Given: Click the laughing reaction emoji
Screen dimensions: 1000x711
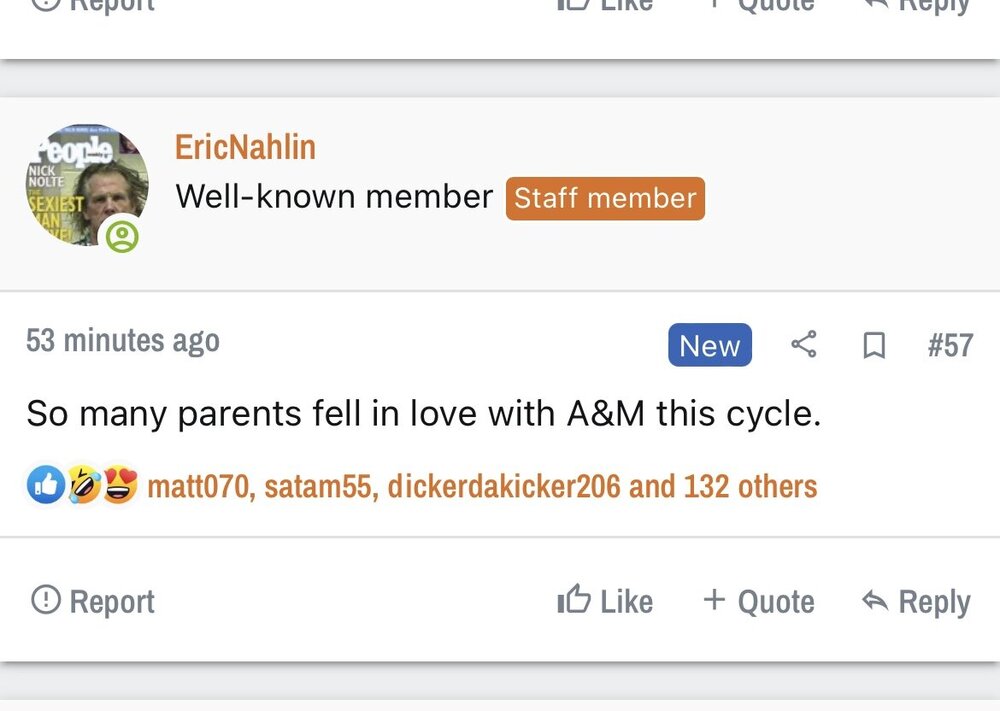Looking at the screenshot, I should (83, 486).
